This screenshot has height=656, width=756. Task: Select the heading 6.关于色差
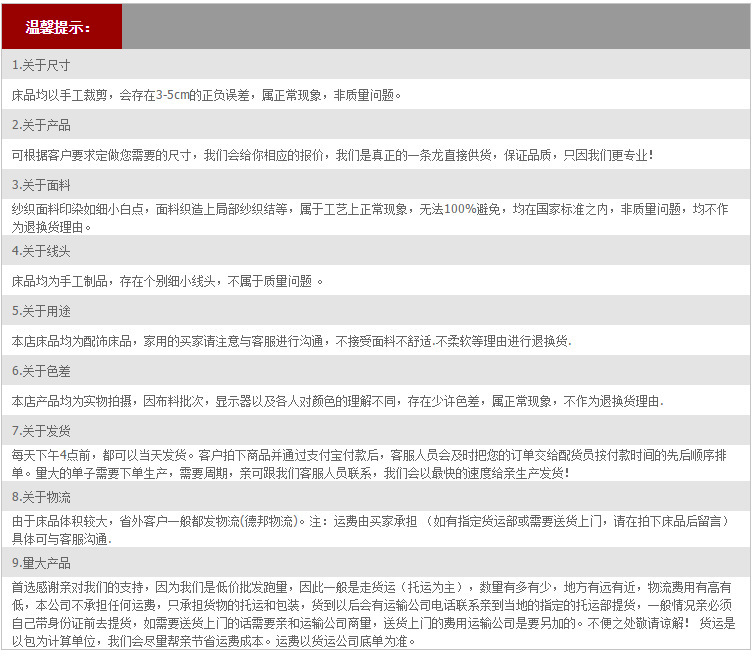41,371
